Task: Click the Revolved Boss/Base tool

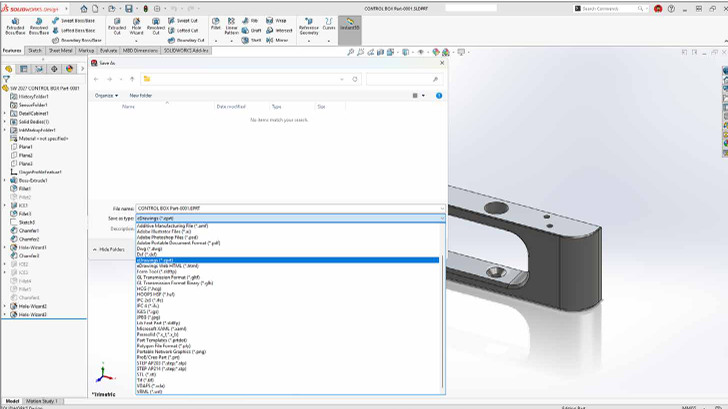Action: (39, 26)
